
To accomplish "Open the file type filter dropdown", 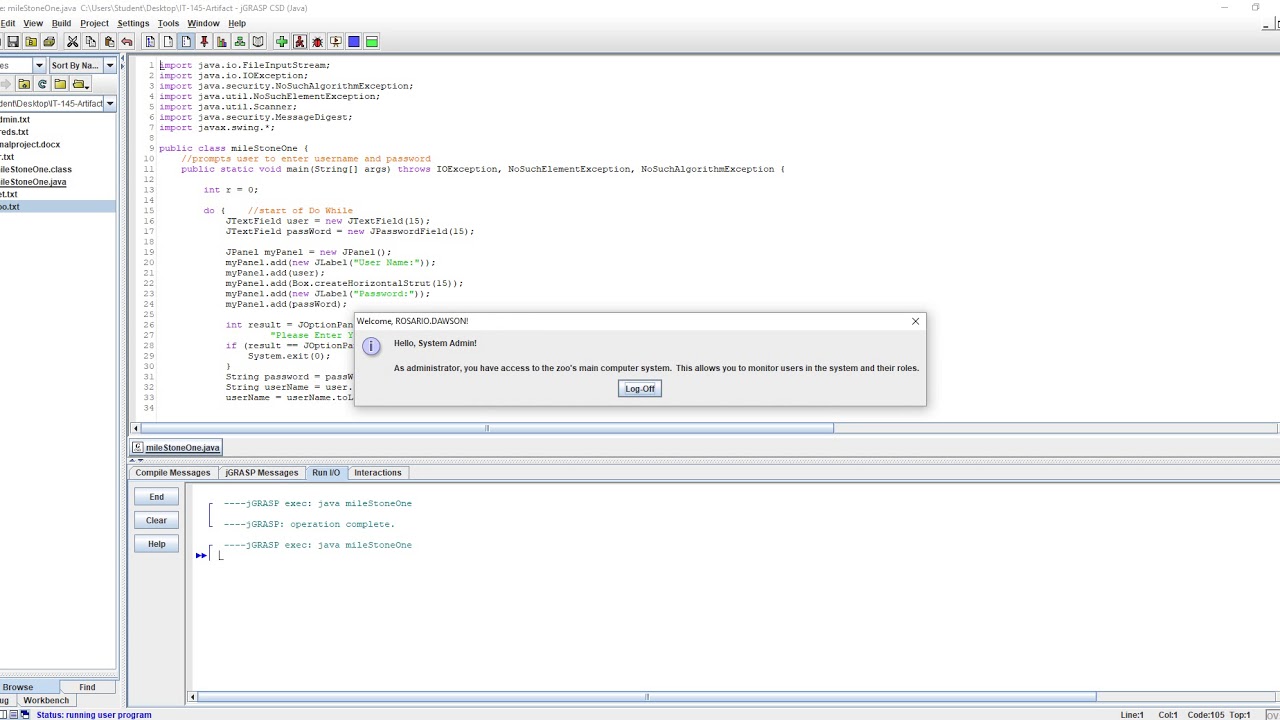I will click(x=39, y=65).
